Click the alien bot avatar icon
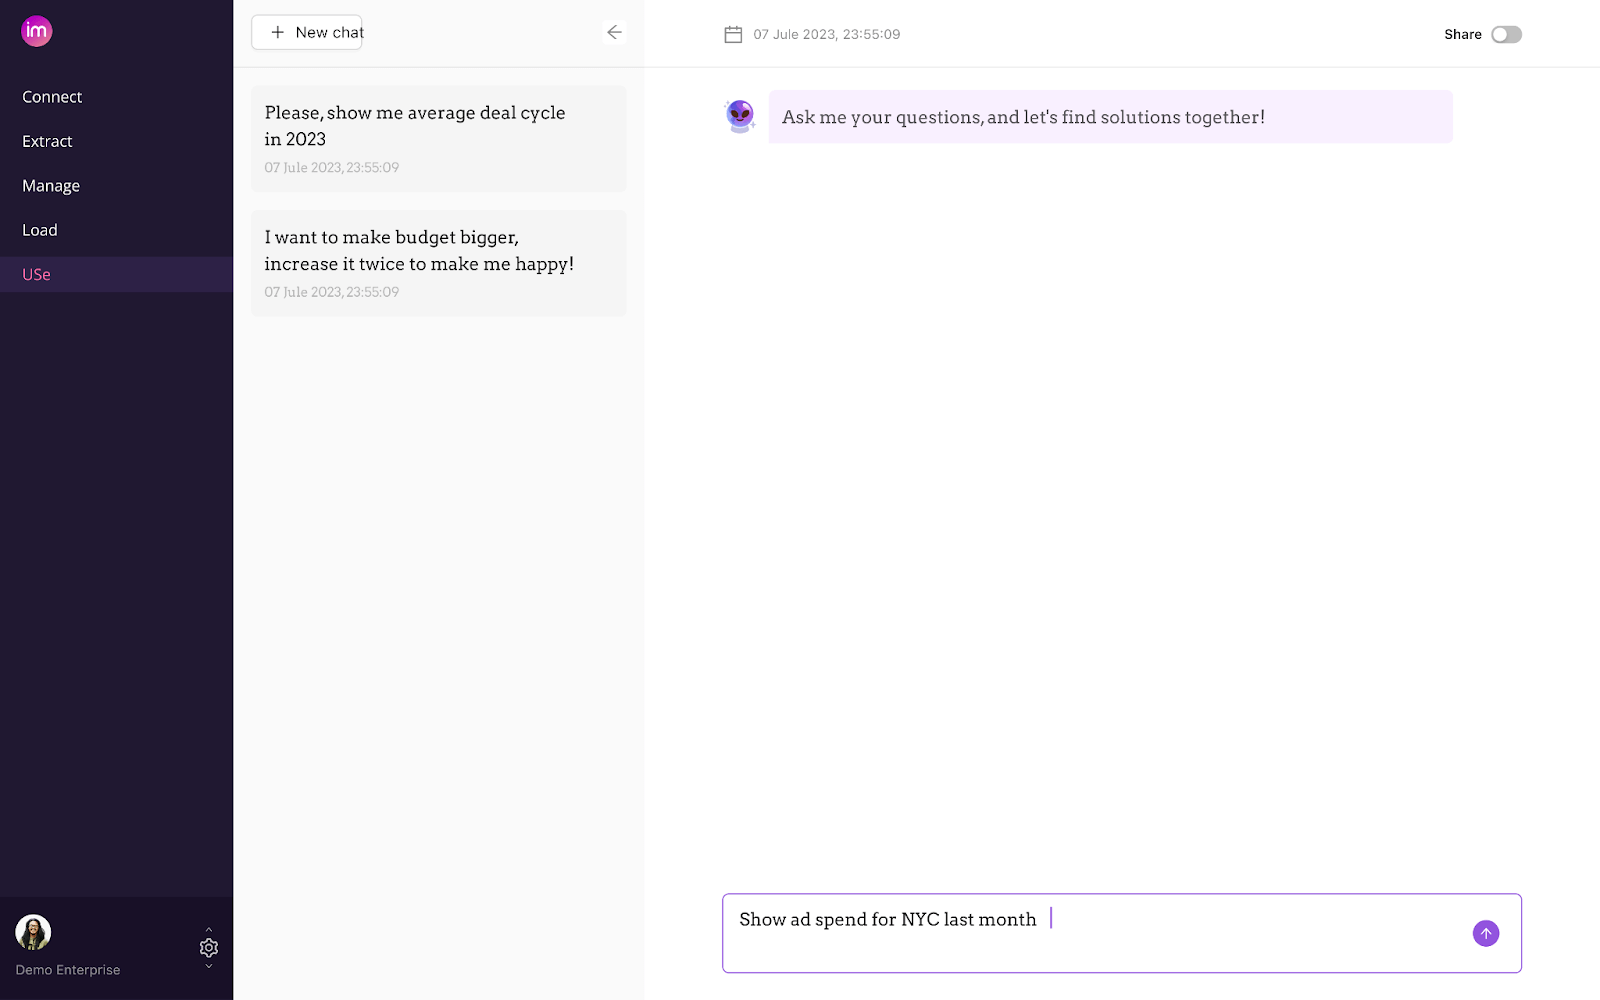The height and width of the screenshot is (1000, 1600). pyautogui.click(x=740, y=116)
